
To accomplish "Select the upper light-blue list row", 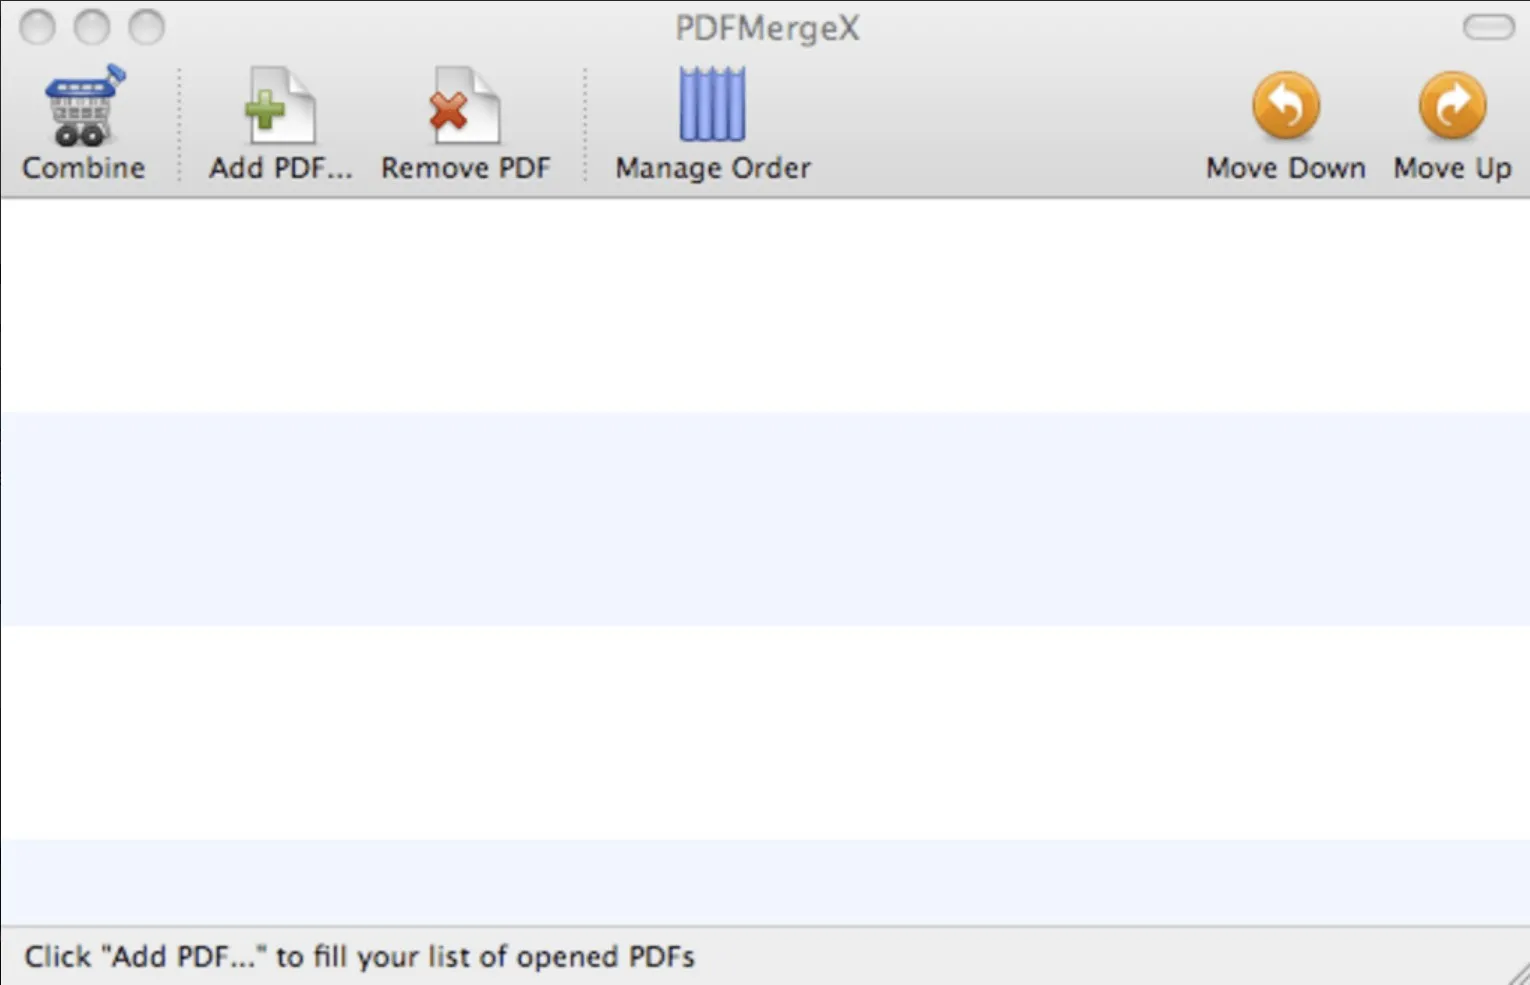I will [x=765, y=518].
